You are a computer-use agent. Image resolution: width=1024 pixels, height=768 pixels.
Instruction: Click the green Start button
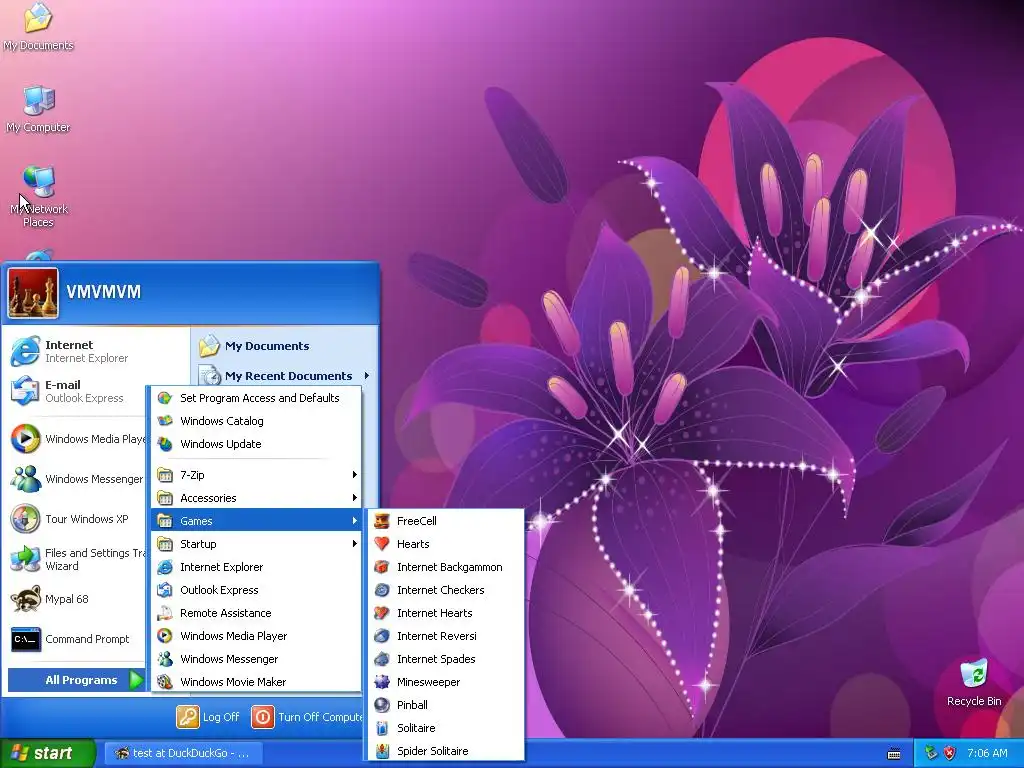click(47, 753)
